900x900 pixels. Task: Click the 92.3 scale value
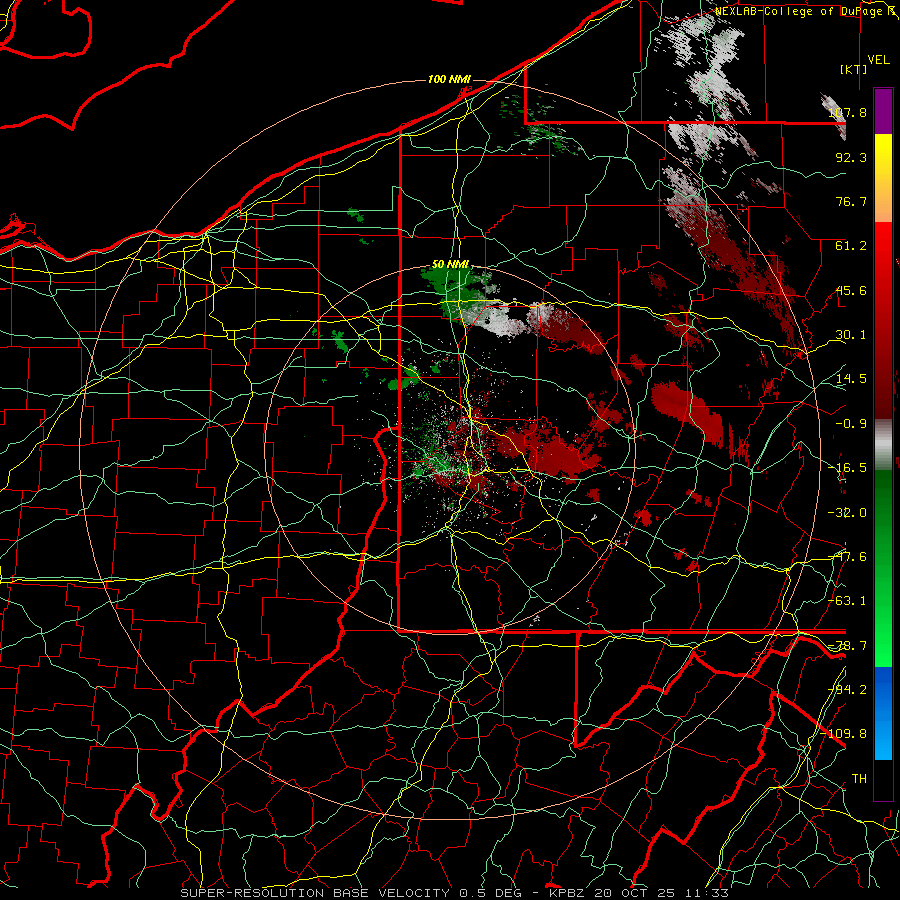pos(851,157)
